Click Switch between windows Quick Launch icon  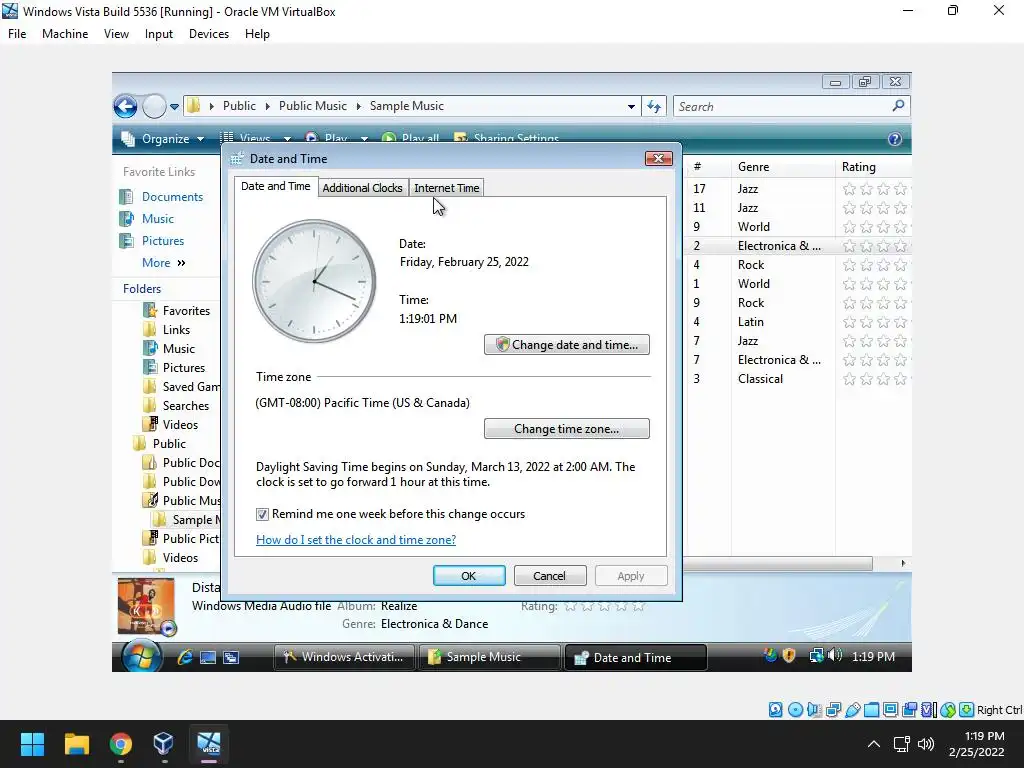click(231, 658)
